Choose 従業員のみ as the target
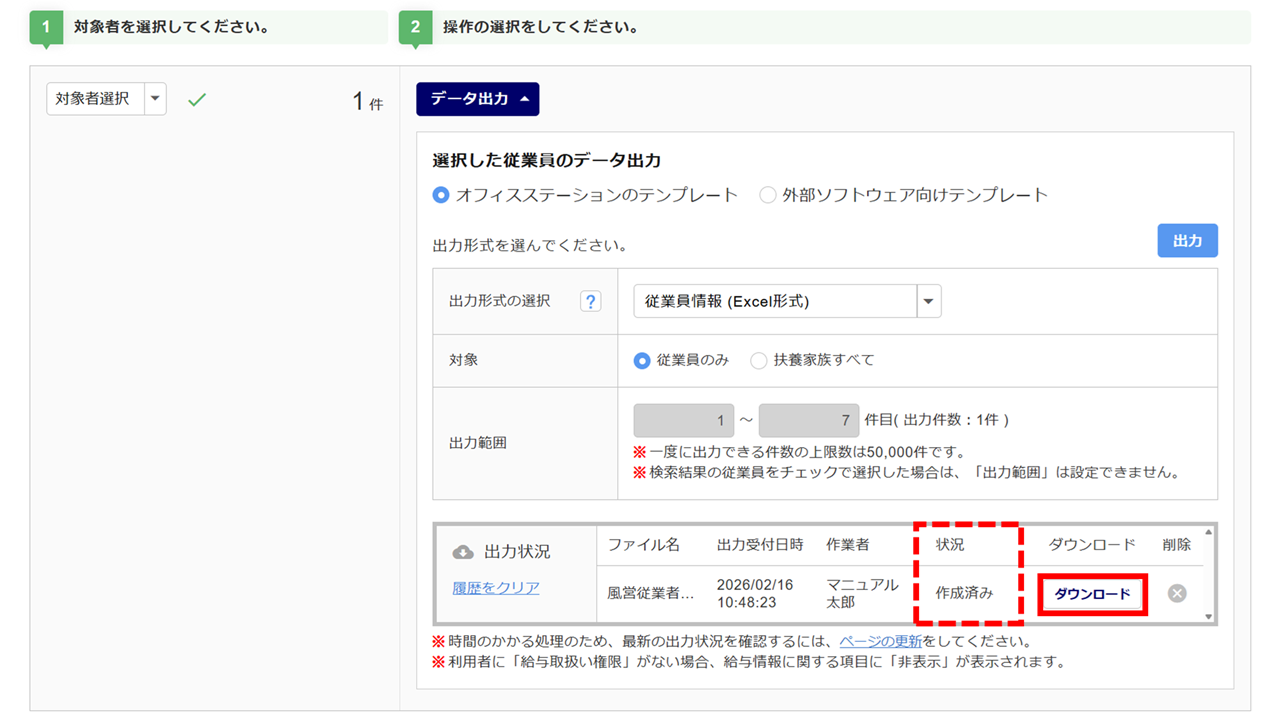 (642, 360)
